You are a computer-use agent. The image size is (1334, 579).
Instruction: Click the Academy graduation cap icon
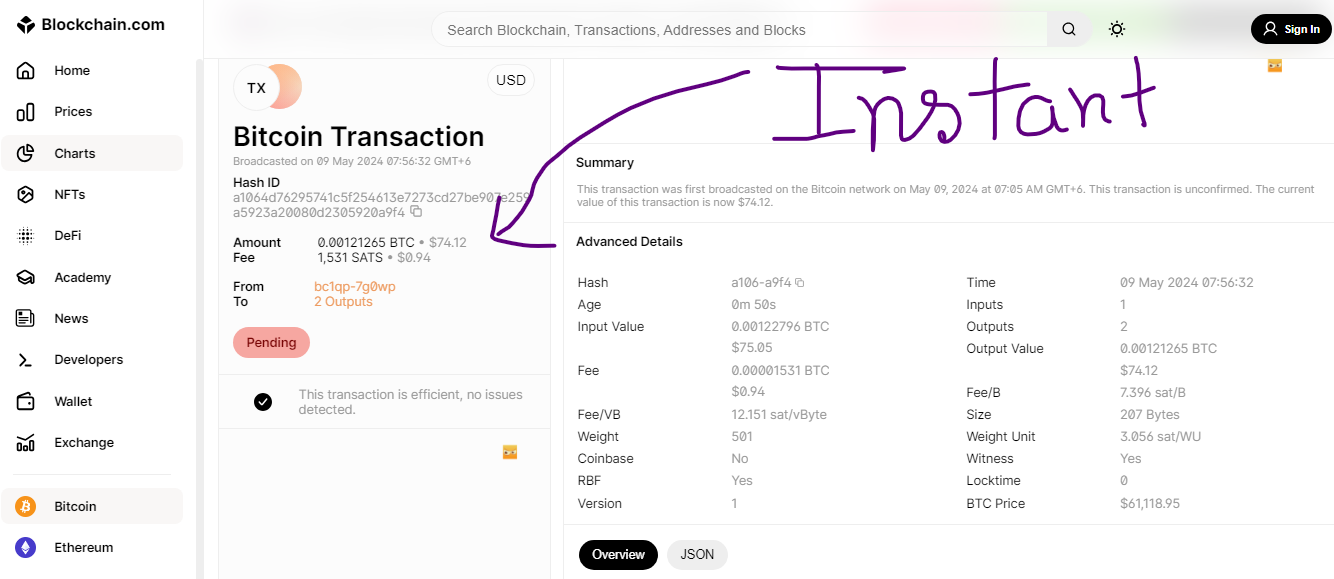click(26, 278)
